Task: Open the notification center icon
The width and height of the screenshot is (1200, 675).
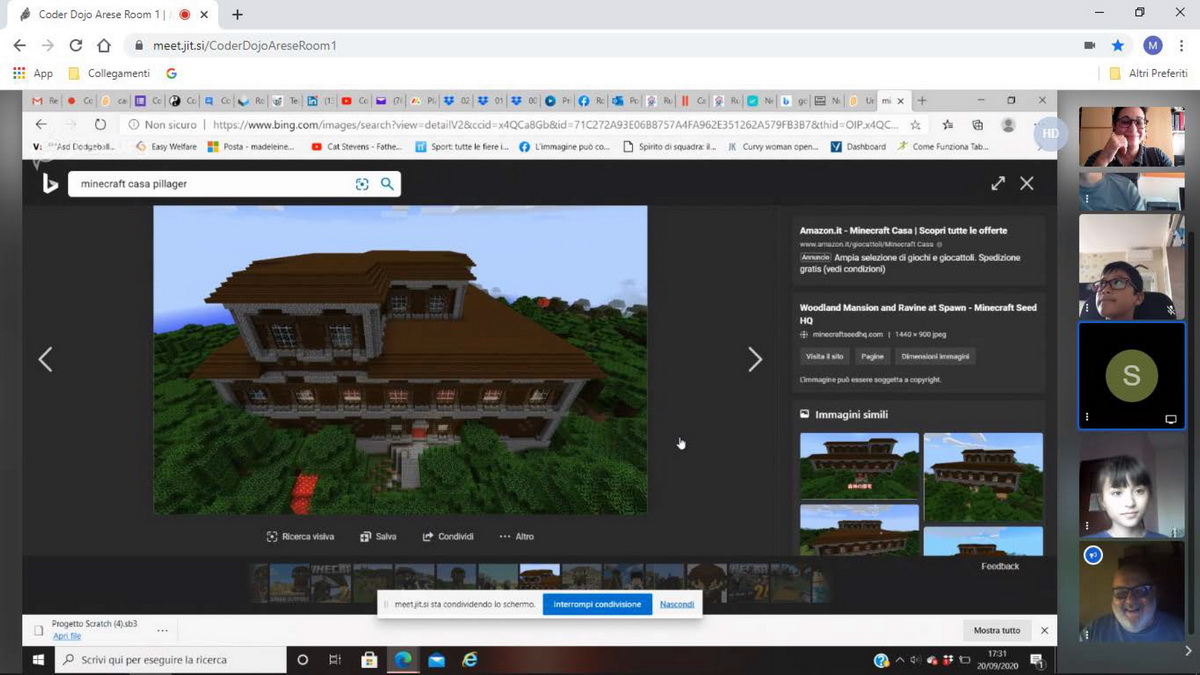Action: tap(1036, 660)
